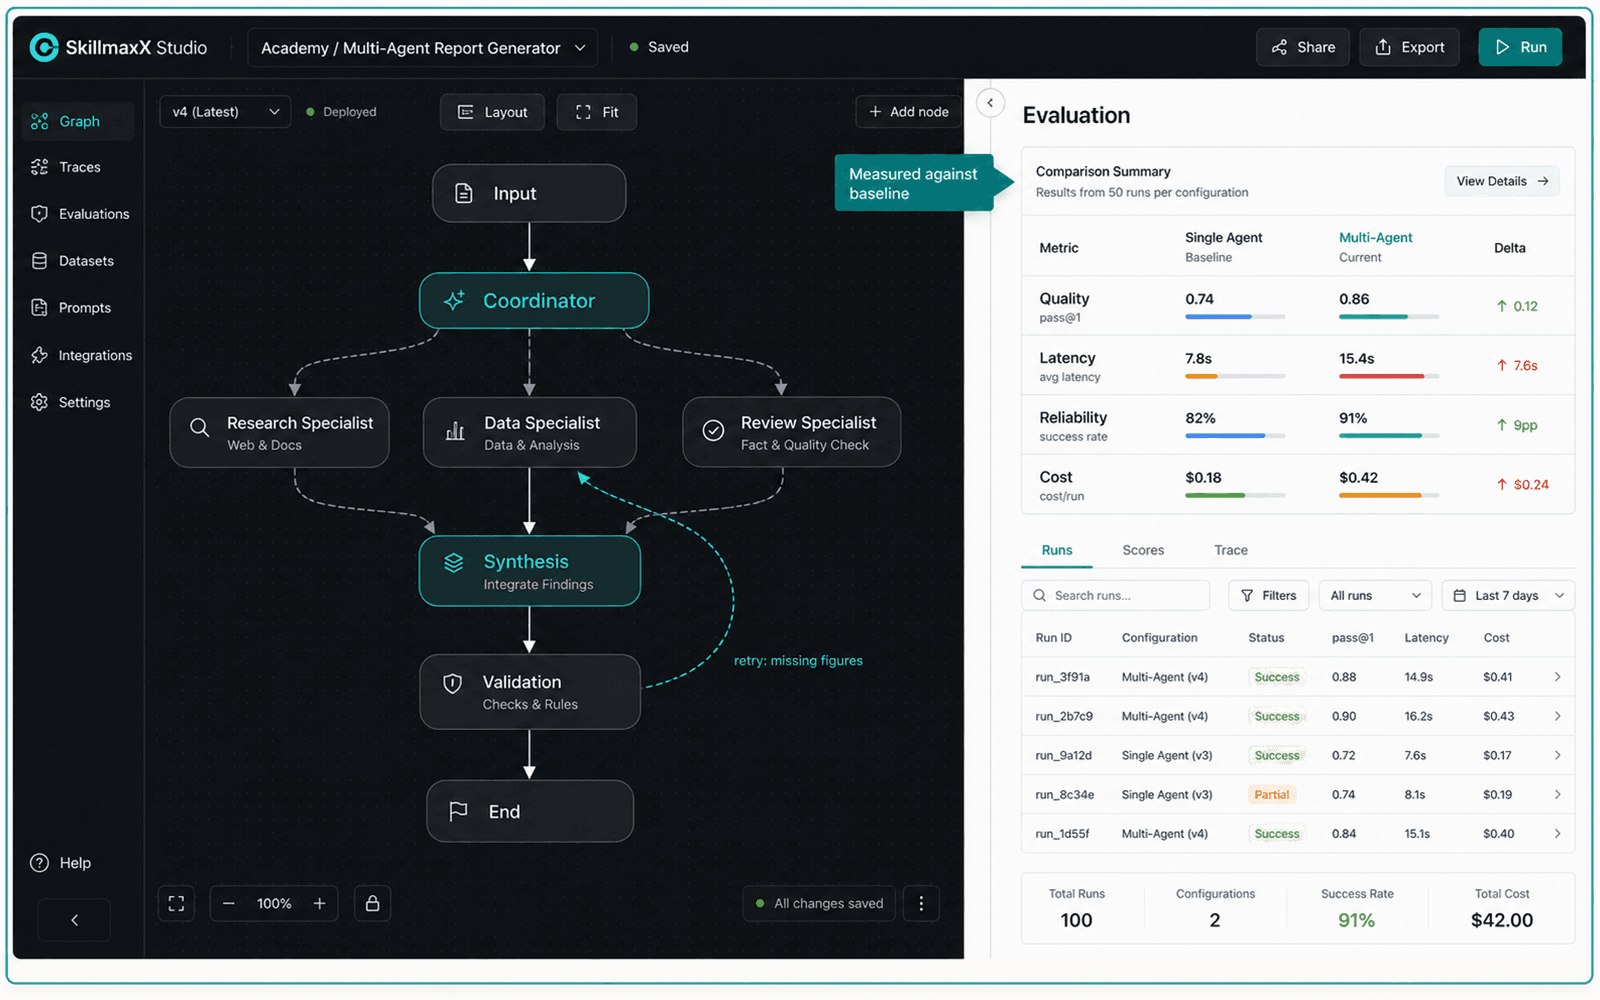
Task: Open Settings in the sidebar
Action: coord(70,402)
